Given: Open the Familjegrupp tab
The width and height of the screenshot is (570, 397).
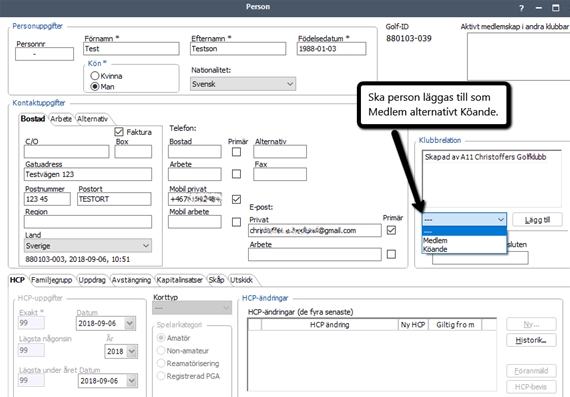Looking at the screenshot, I should 51,280.
